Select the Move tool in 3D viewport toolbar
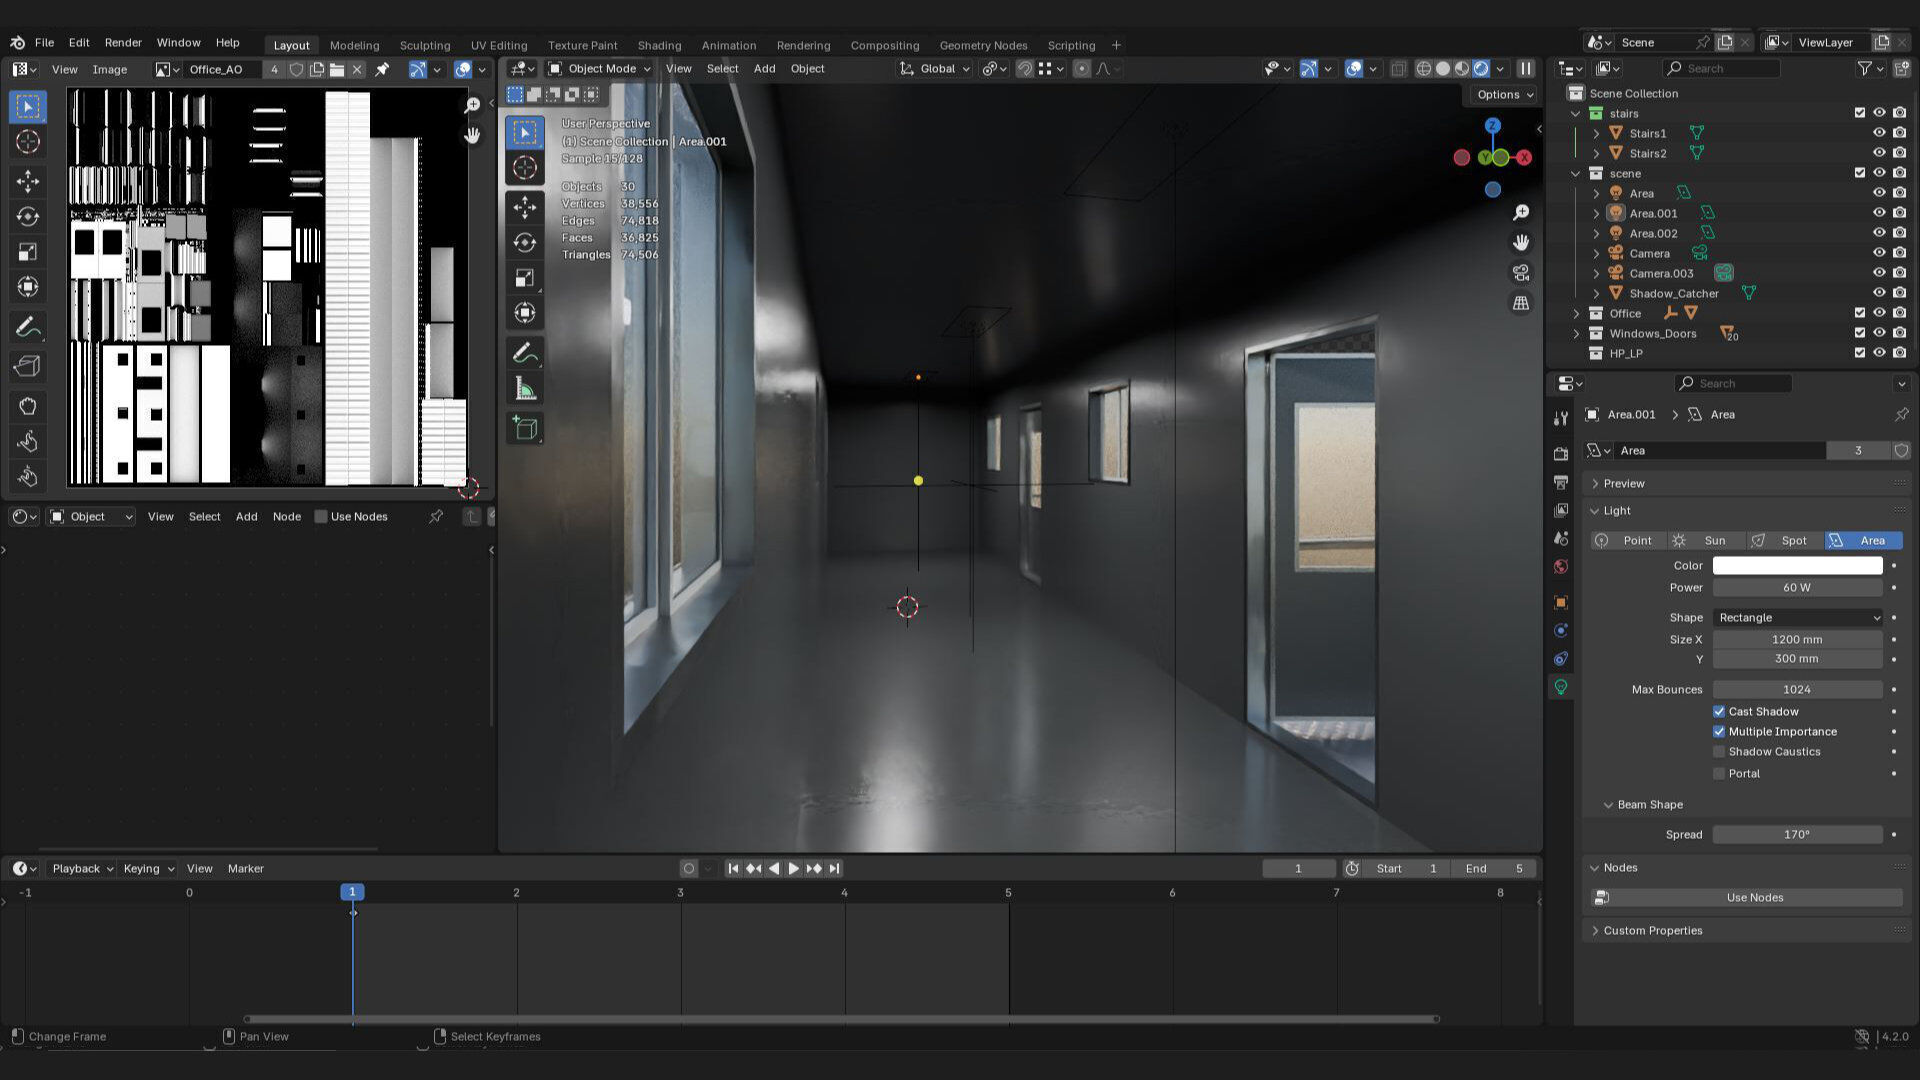This screenshot has width=1920, height=1080. [525, 207]
